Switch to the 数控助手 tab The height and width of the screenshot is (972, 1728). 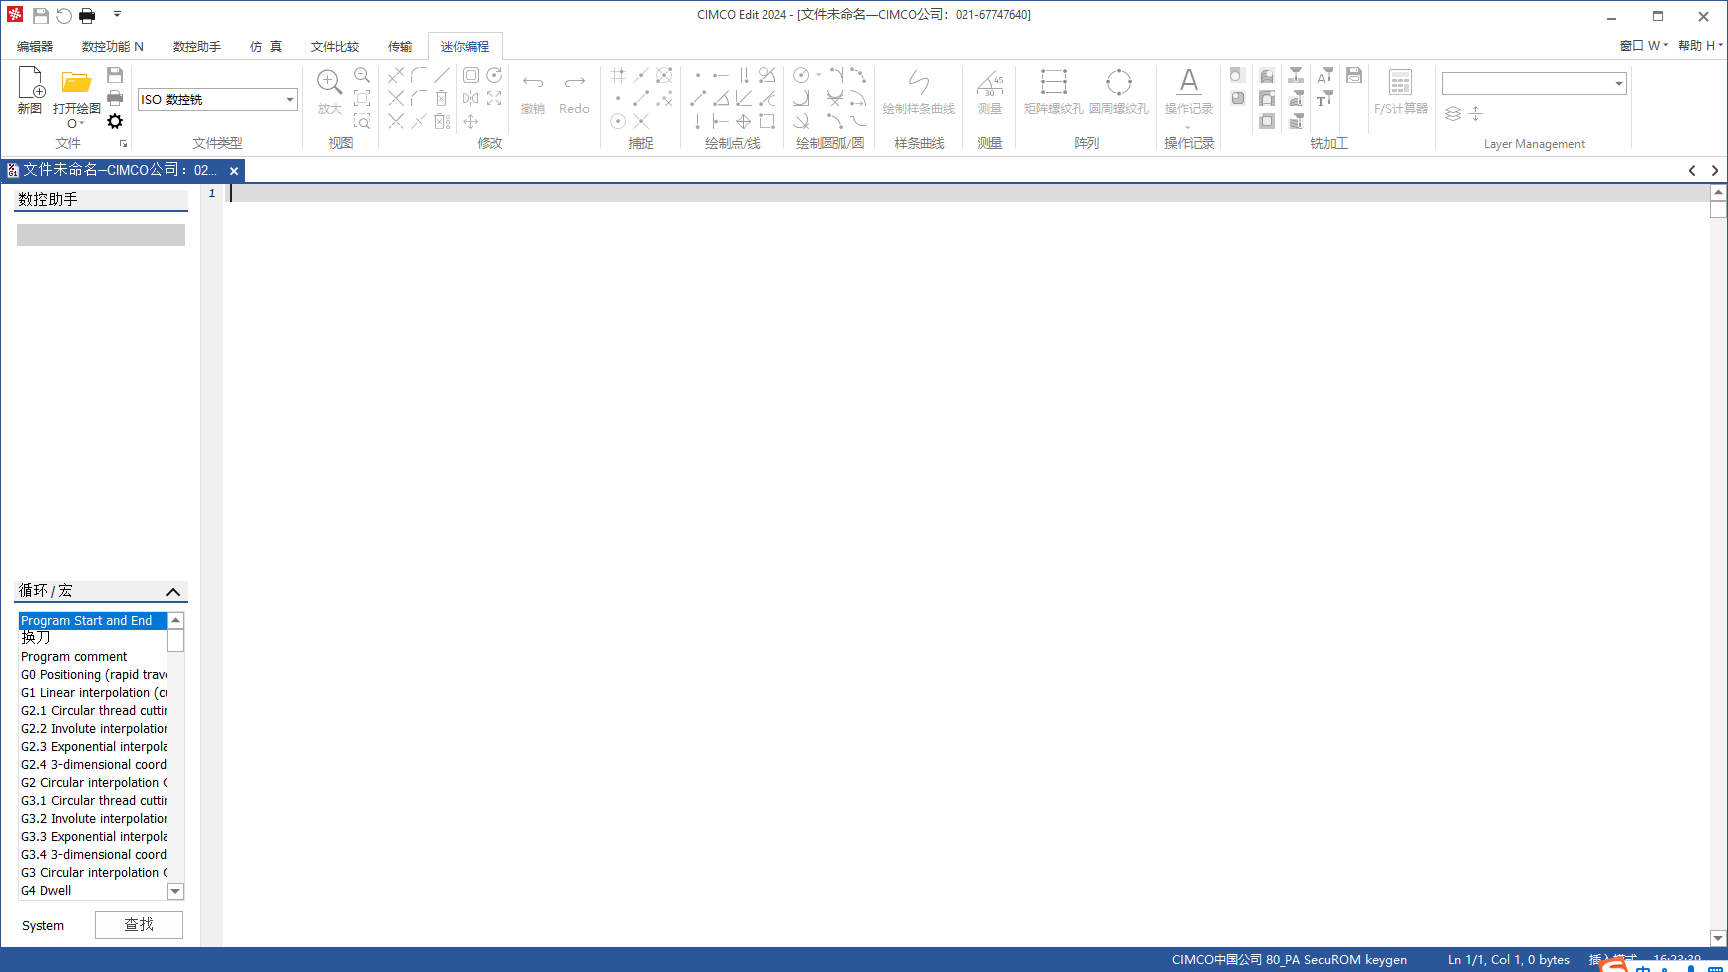pyautogui.click(x=197, y=46)
